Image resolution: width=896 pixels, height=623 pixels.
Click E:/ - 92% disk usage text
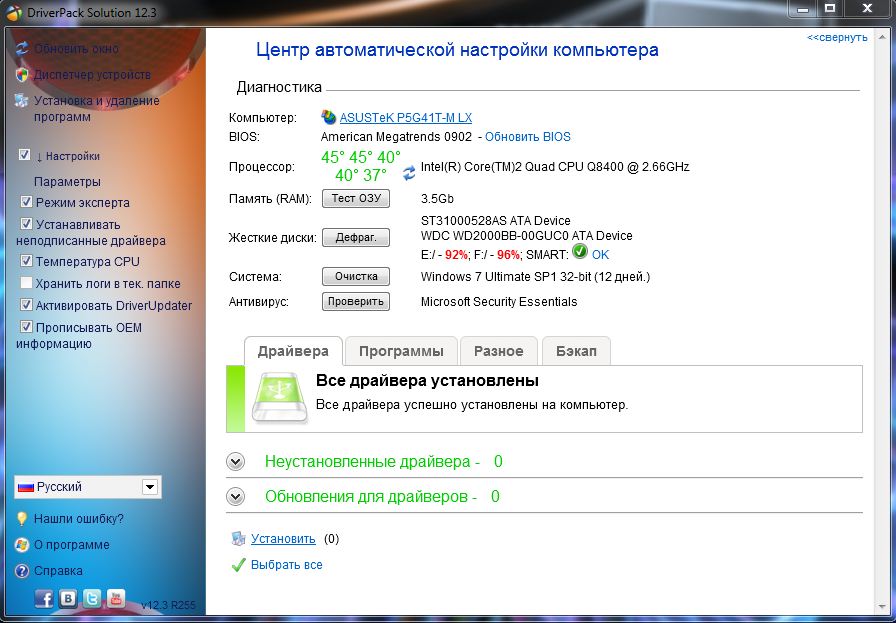(445, 255)
